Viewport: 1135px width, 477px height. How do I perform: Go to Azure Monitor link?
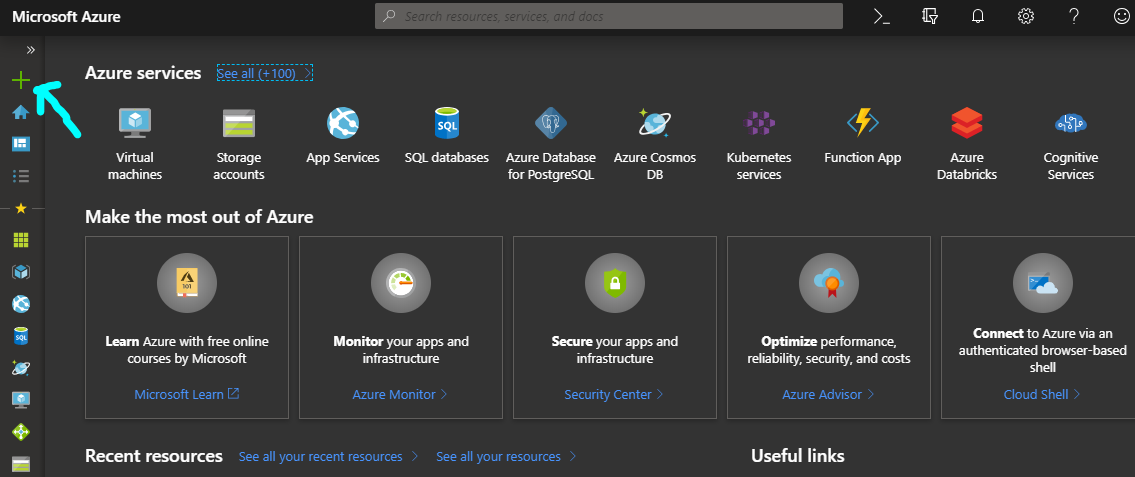(400, 394)
